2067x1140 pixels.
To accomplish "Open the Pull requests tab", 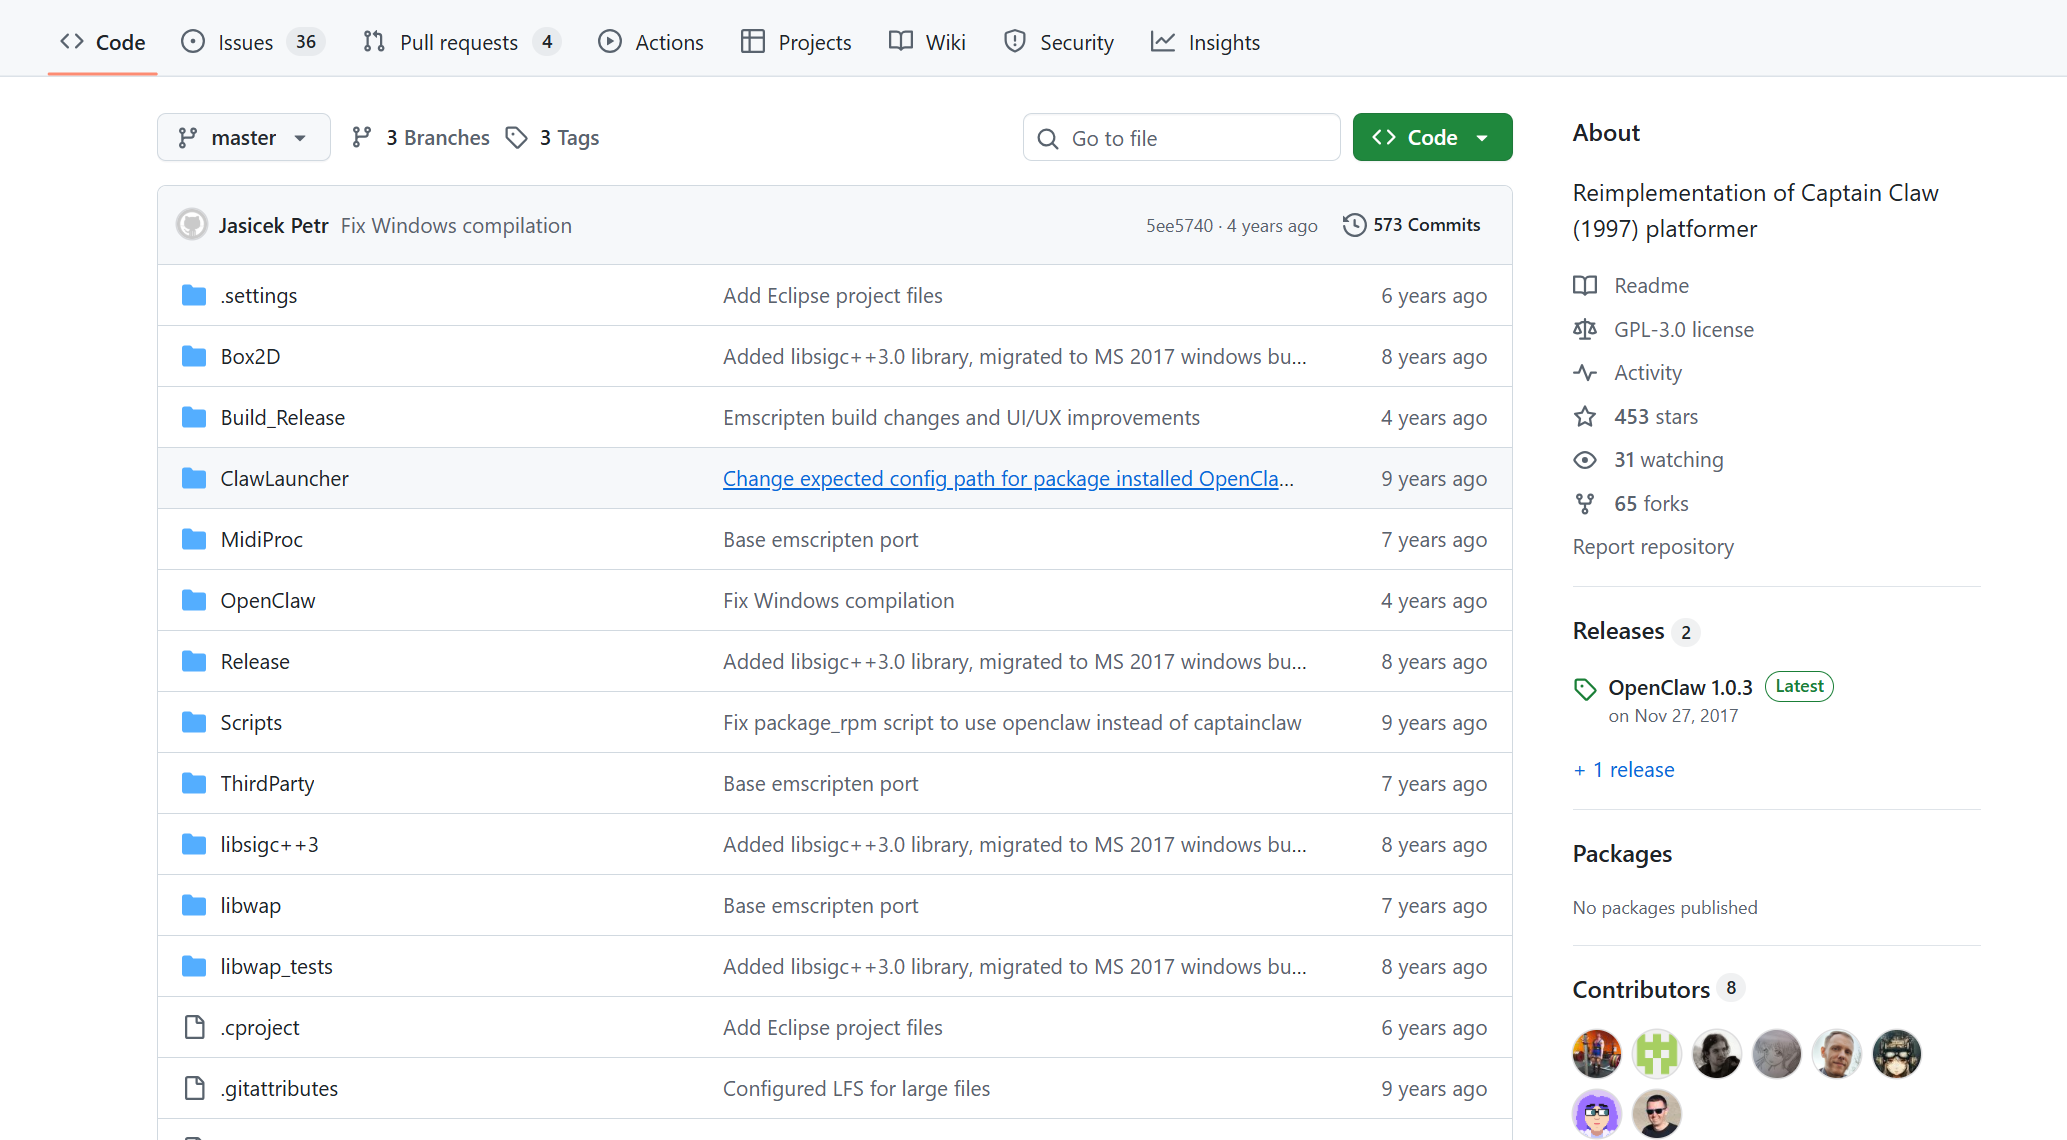I will pyautogui.click(x=458, y=42).
